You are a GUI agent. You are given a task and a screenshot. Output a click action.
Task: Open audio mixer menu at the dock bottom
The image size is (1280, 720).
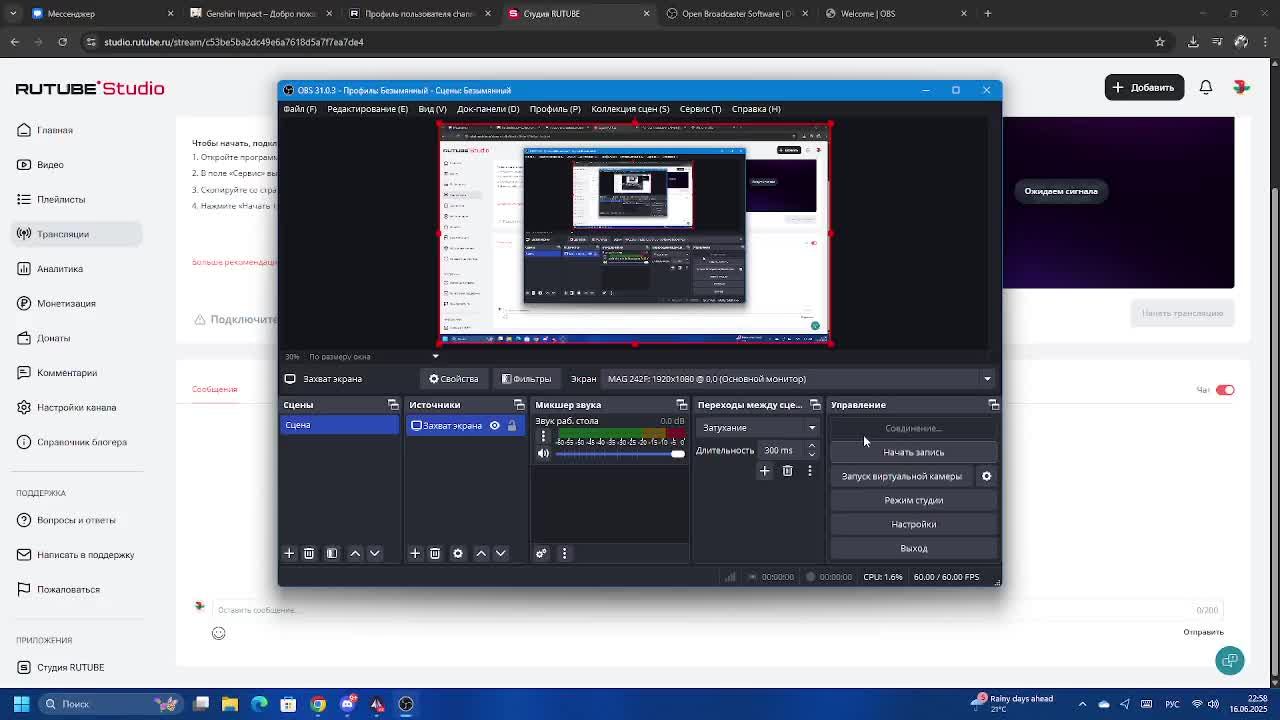coord(564,553)
